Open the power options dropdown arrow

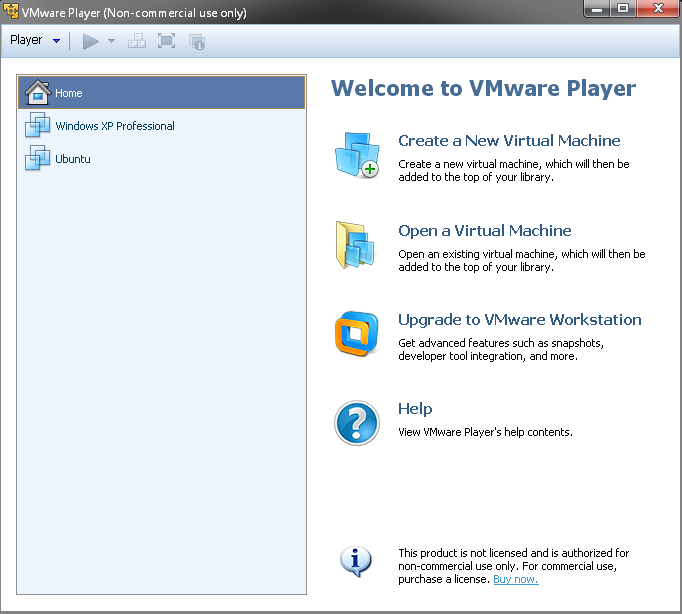pyautogui.click(x=111, y=41)
